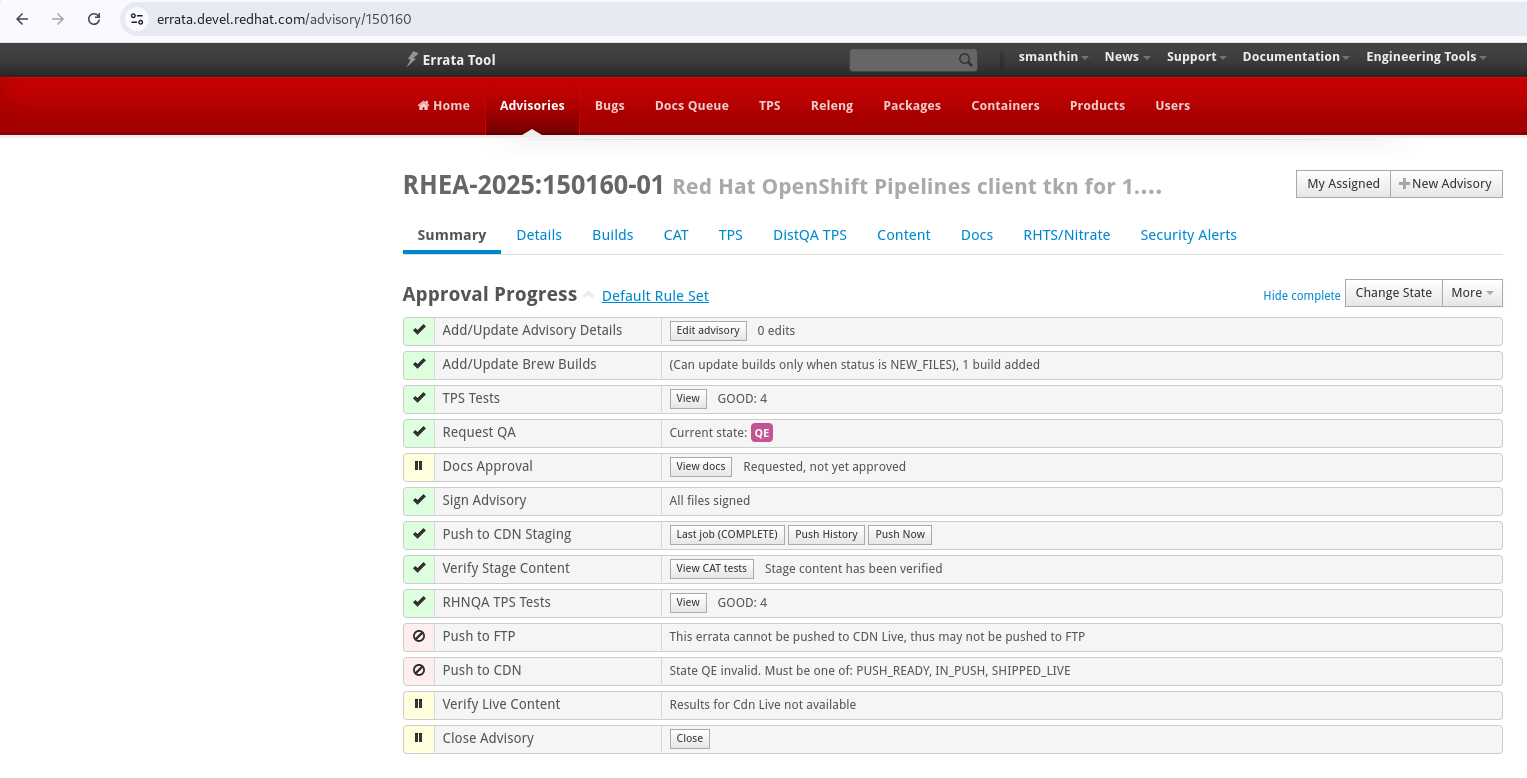1527x778 pixels.
Task: Switch to the DistQA TPS tab
Action: (810, 235)
